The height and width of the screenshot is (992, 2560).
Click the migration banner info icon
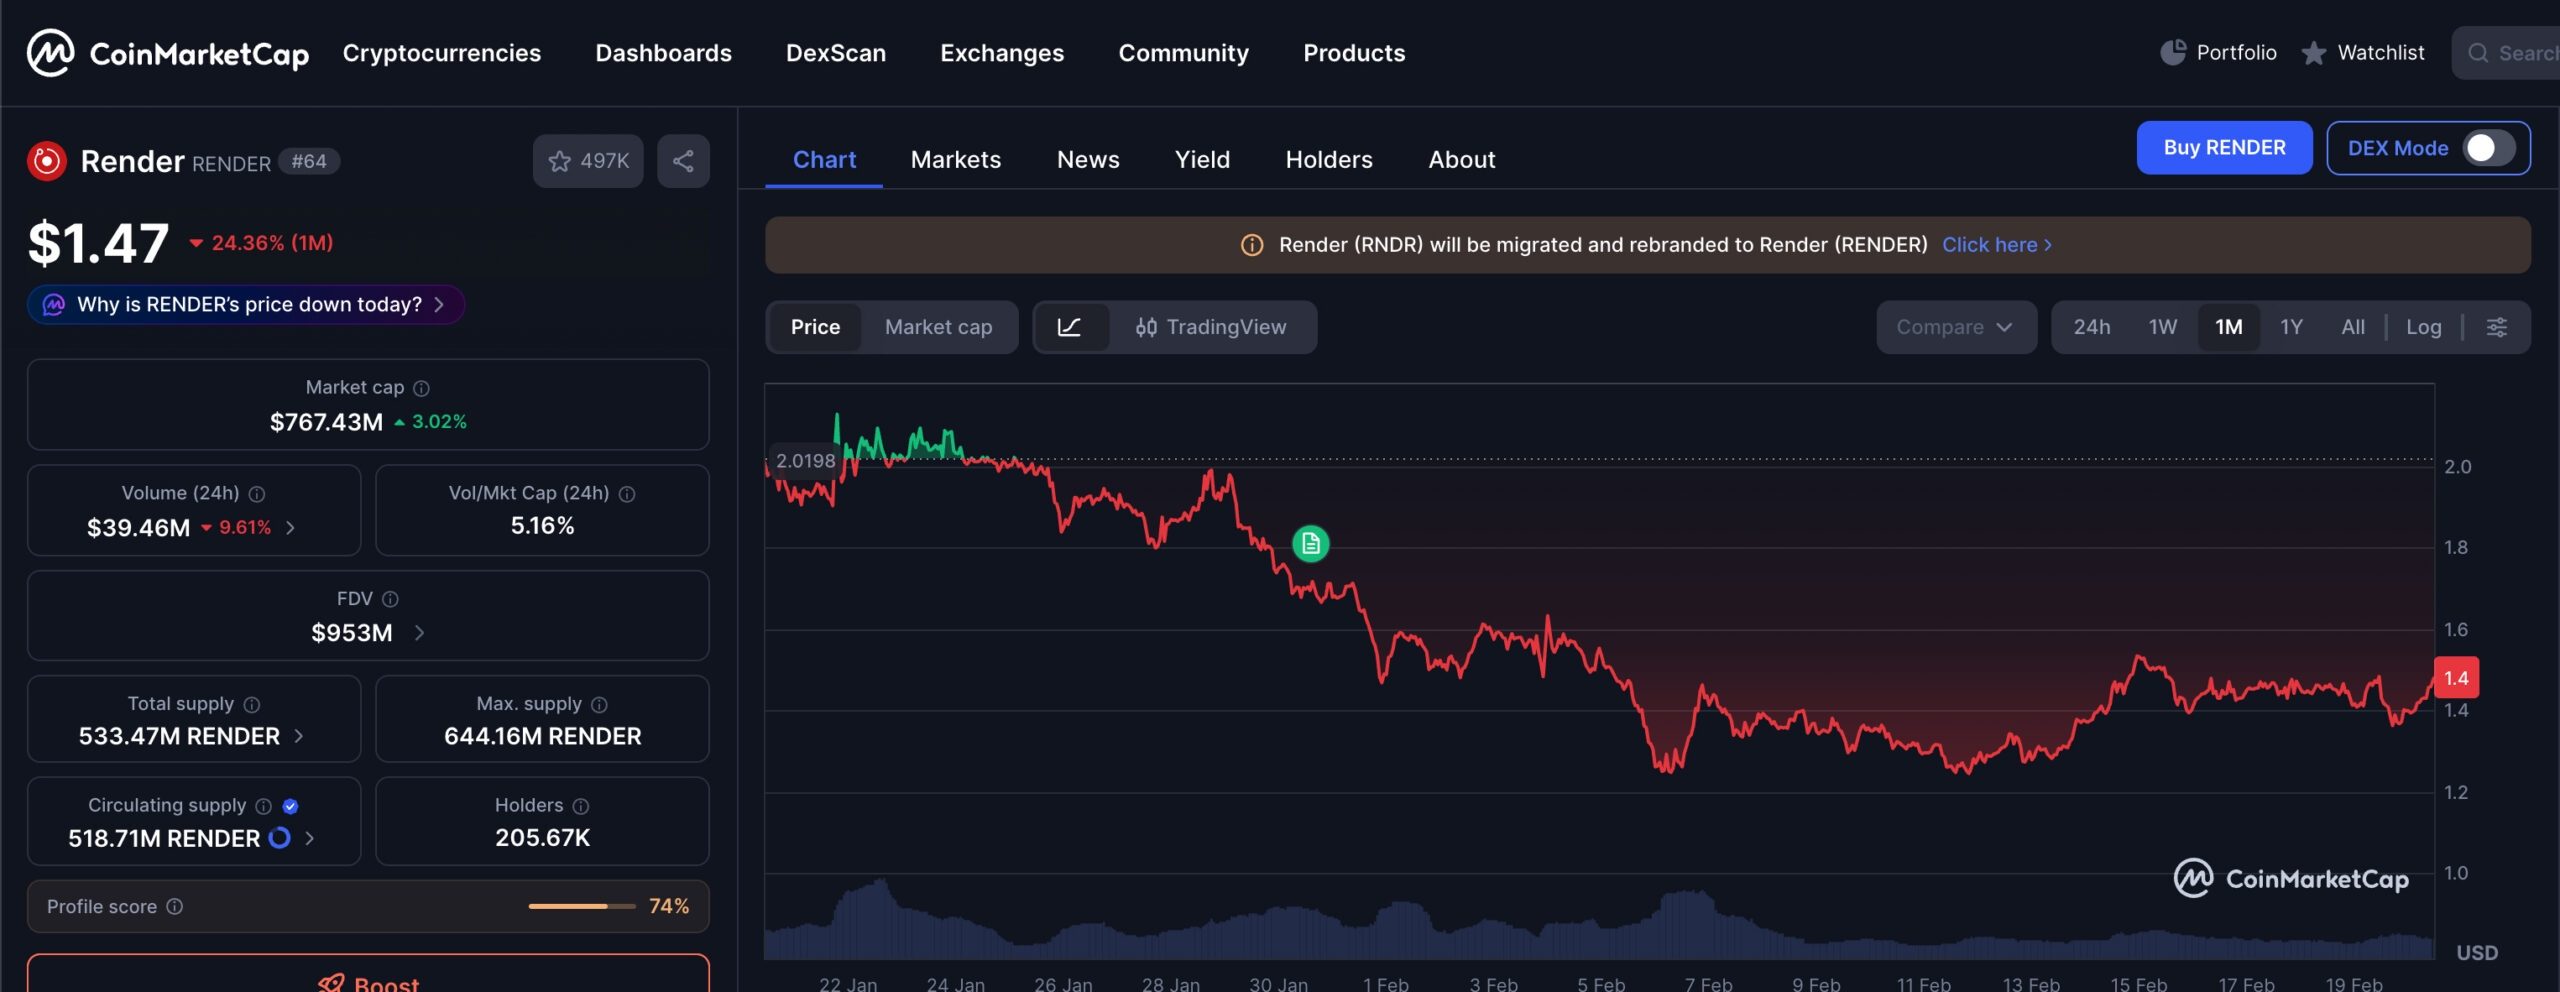(x=1252, y=245)
